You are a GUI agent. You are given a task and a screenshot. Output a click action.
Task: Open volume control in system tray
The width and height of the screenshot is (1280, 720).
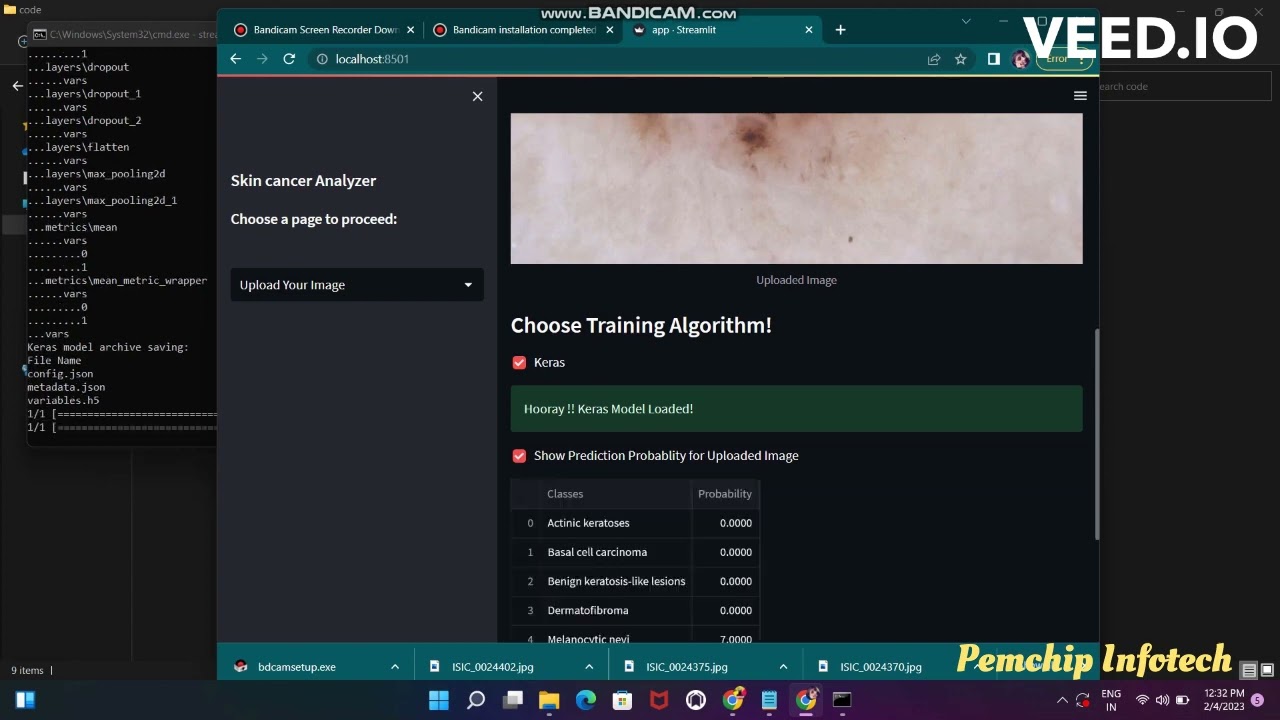tap(1162, 700)
